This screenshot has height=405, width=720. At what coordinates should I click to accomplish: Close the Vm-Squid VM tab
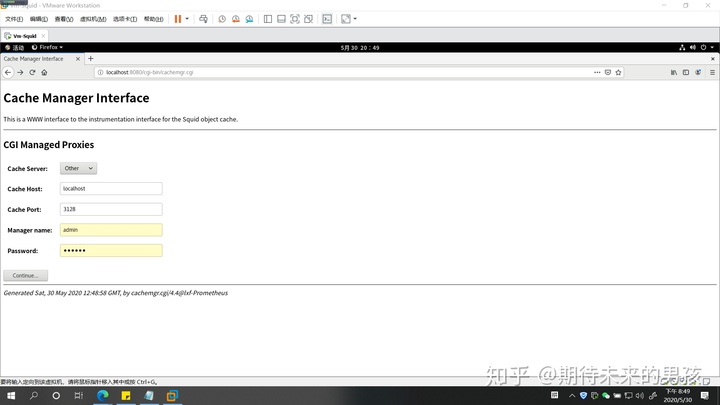pyautogui.click(x=43, y=36)
